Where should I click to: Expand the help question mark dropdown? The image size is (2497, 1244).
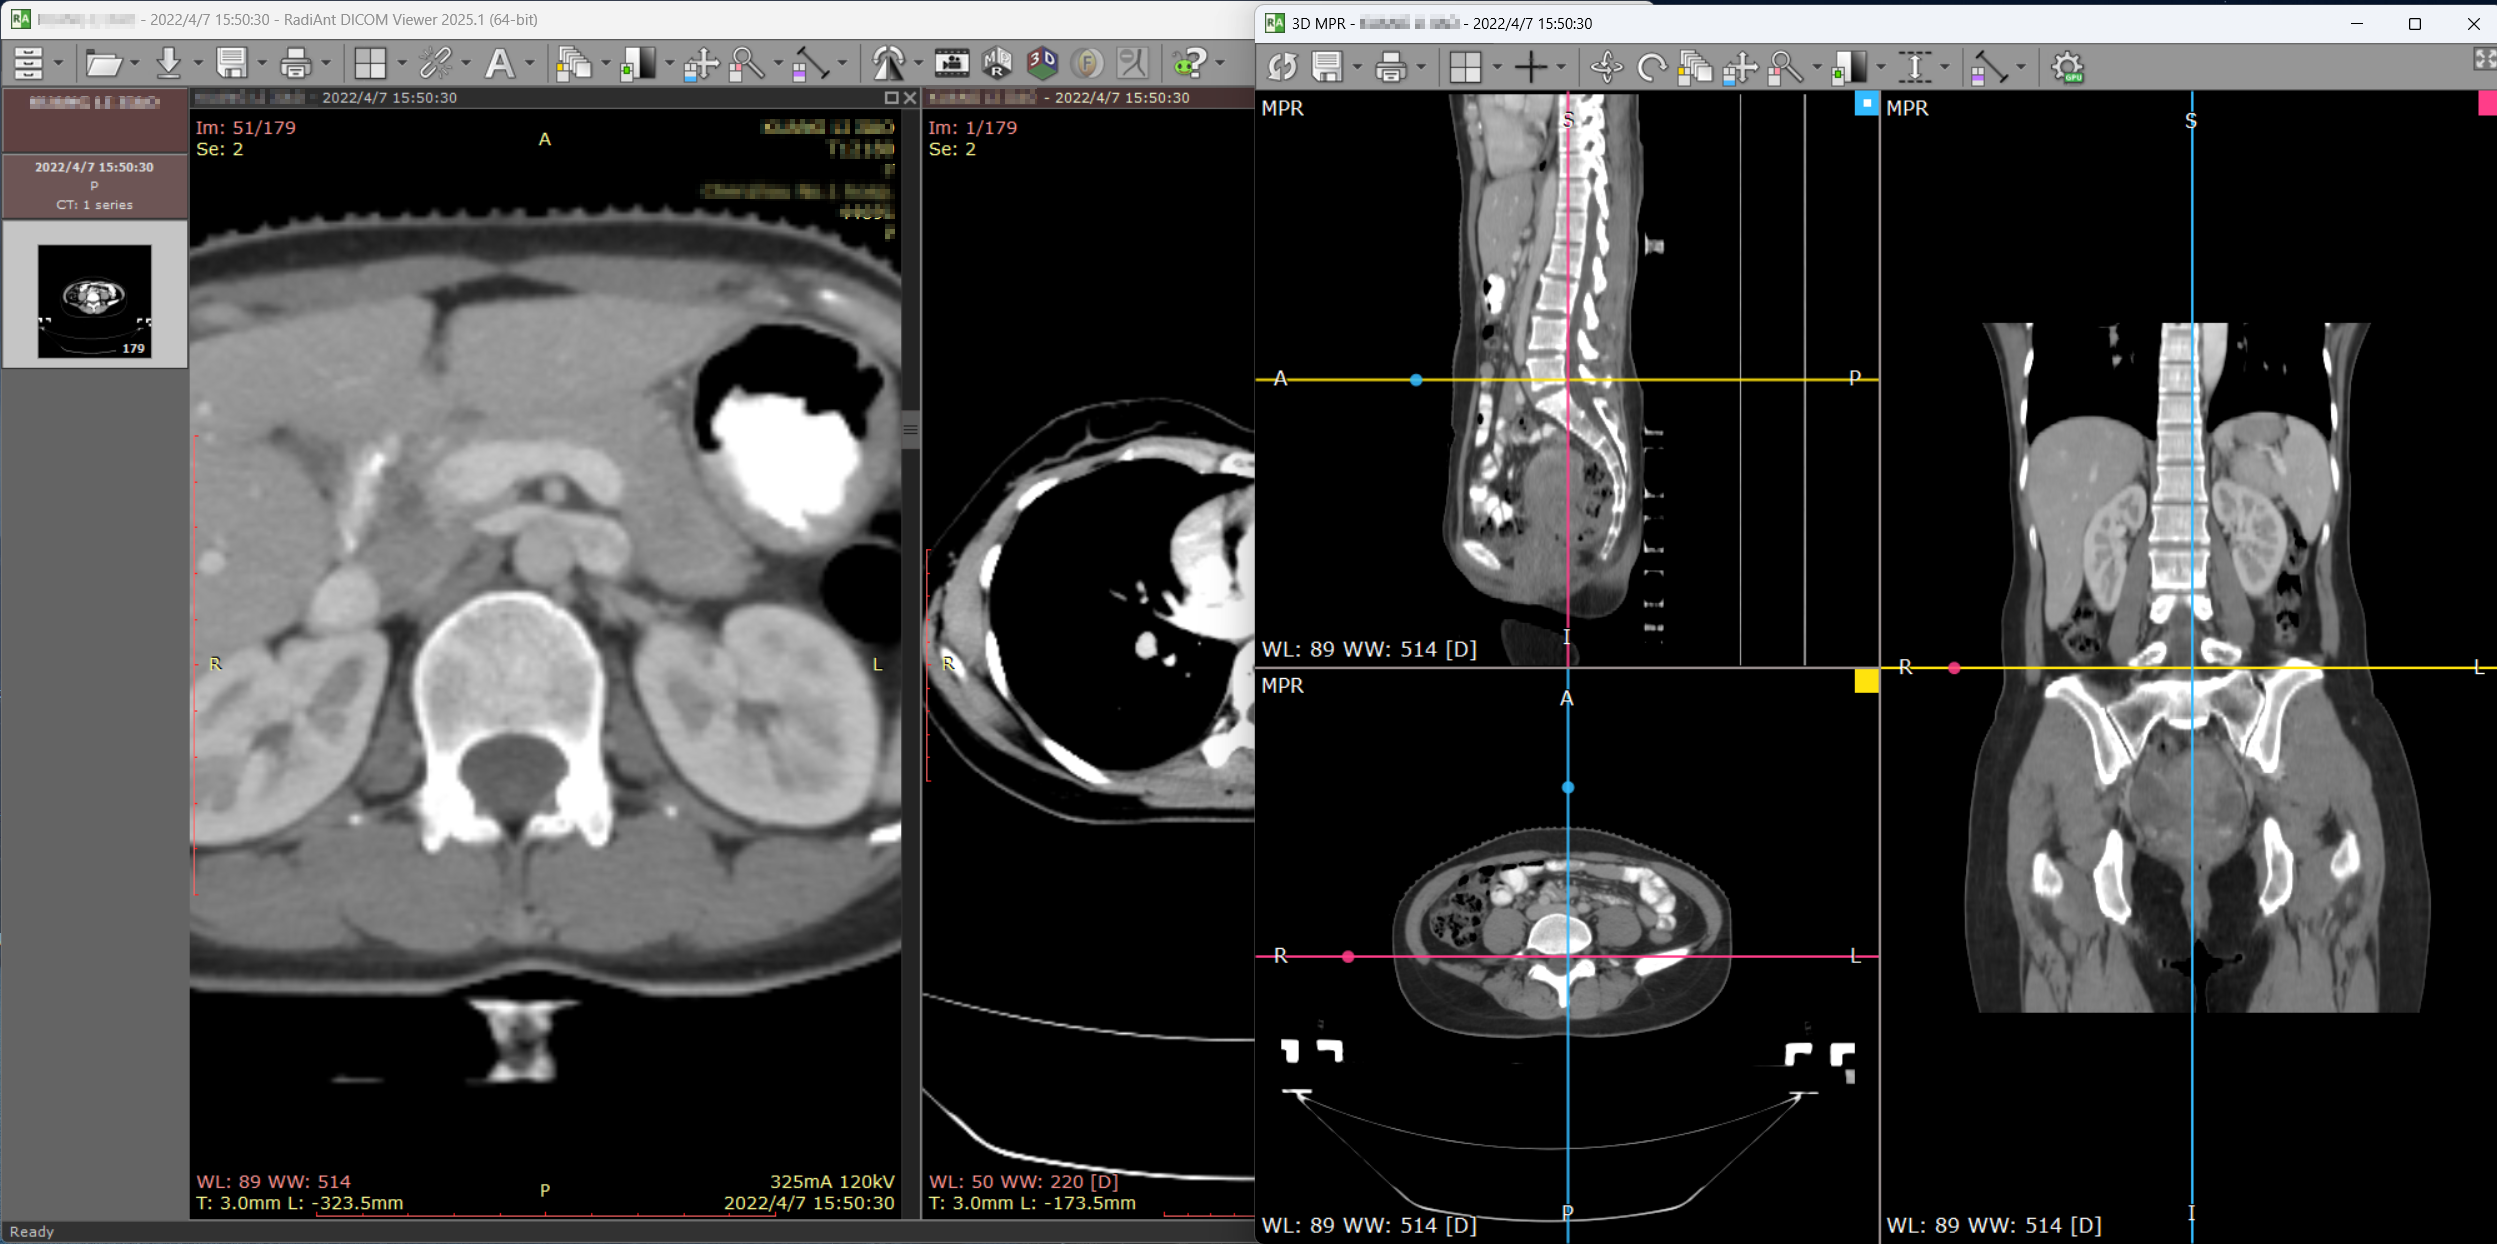pyautogui.click(x=1220, y=65)
